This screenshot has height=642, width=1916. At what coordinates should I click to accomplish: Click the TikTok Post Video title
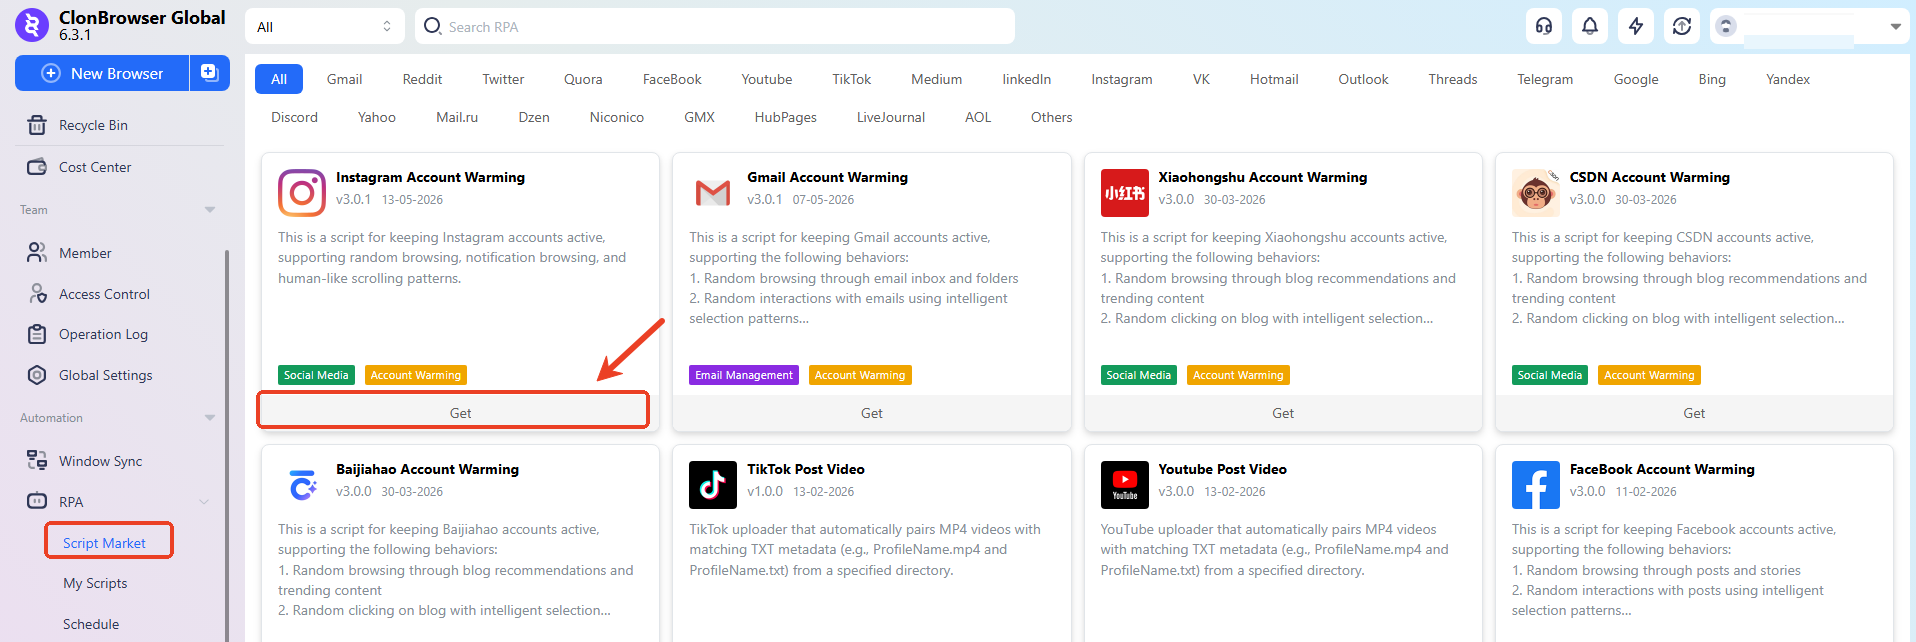click(x=806, y=469)
